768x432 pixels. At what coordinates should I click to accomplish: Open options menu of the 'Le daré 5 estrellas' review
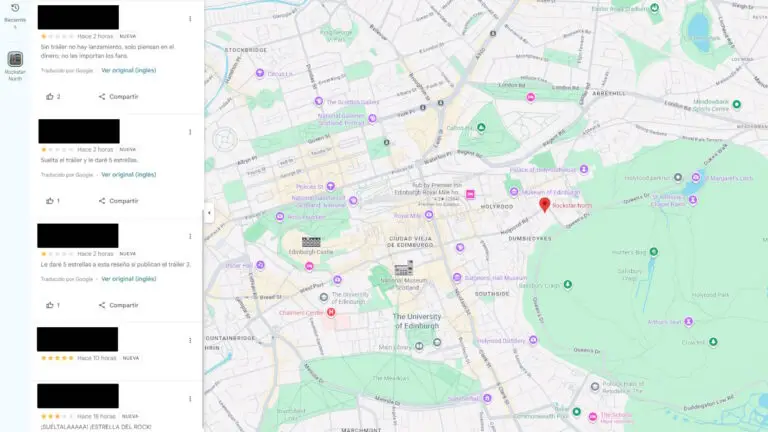(x=190, y=237)
